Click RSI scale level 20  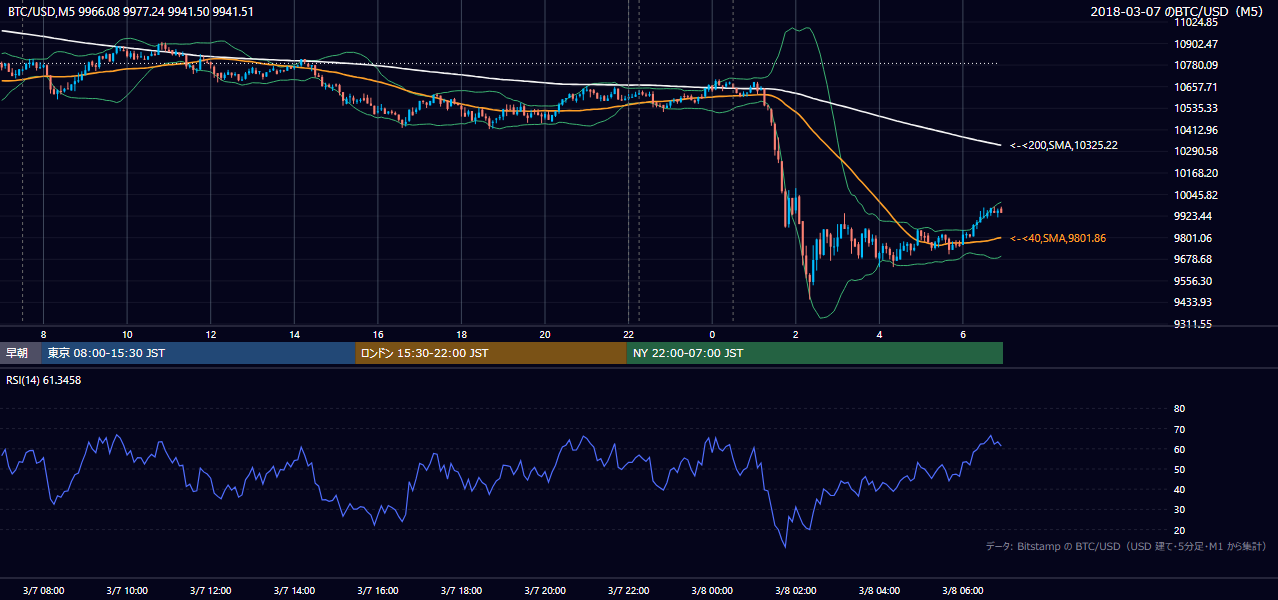[1179, 530]
